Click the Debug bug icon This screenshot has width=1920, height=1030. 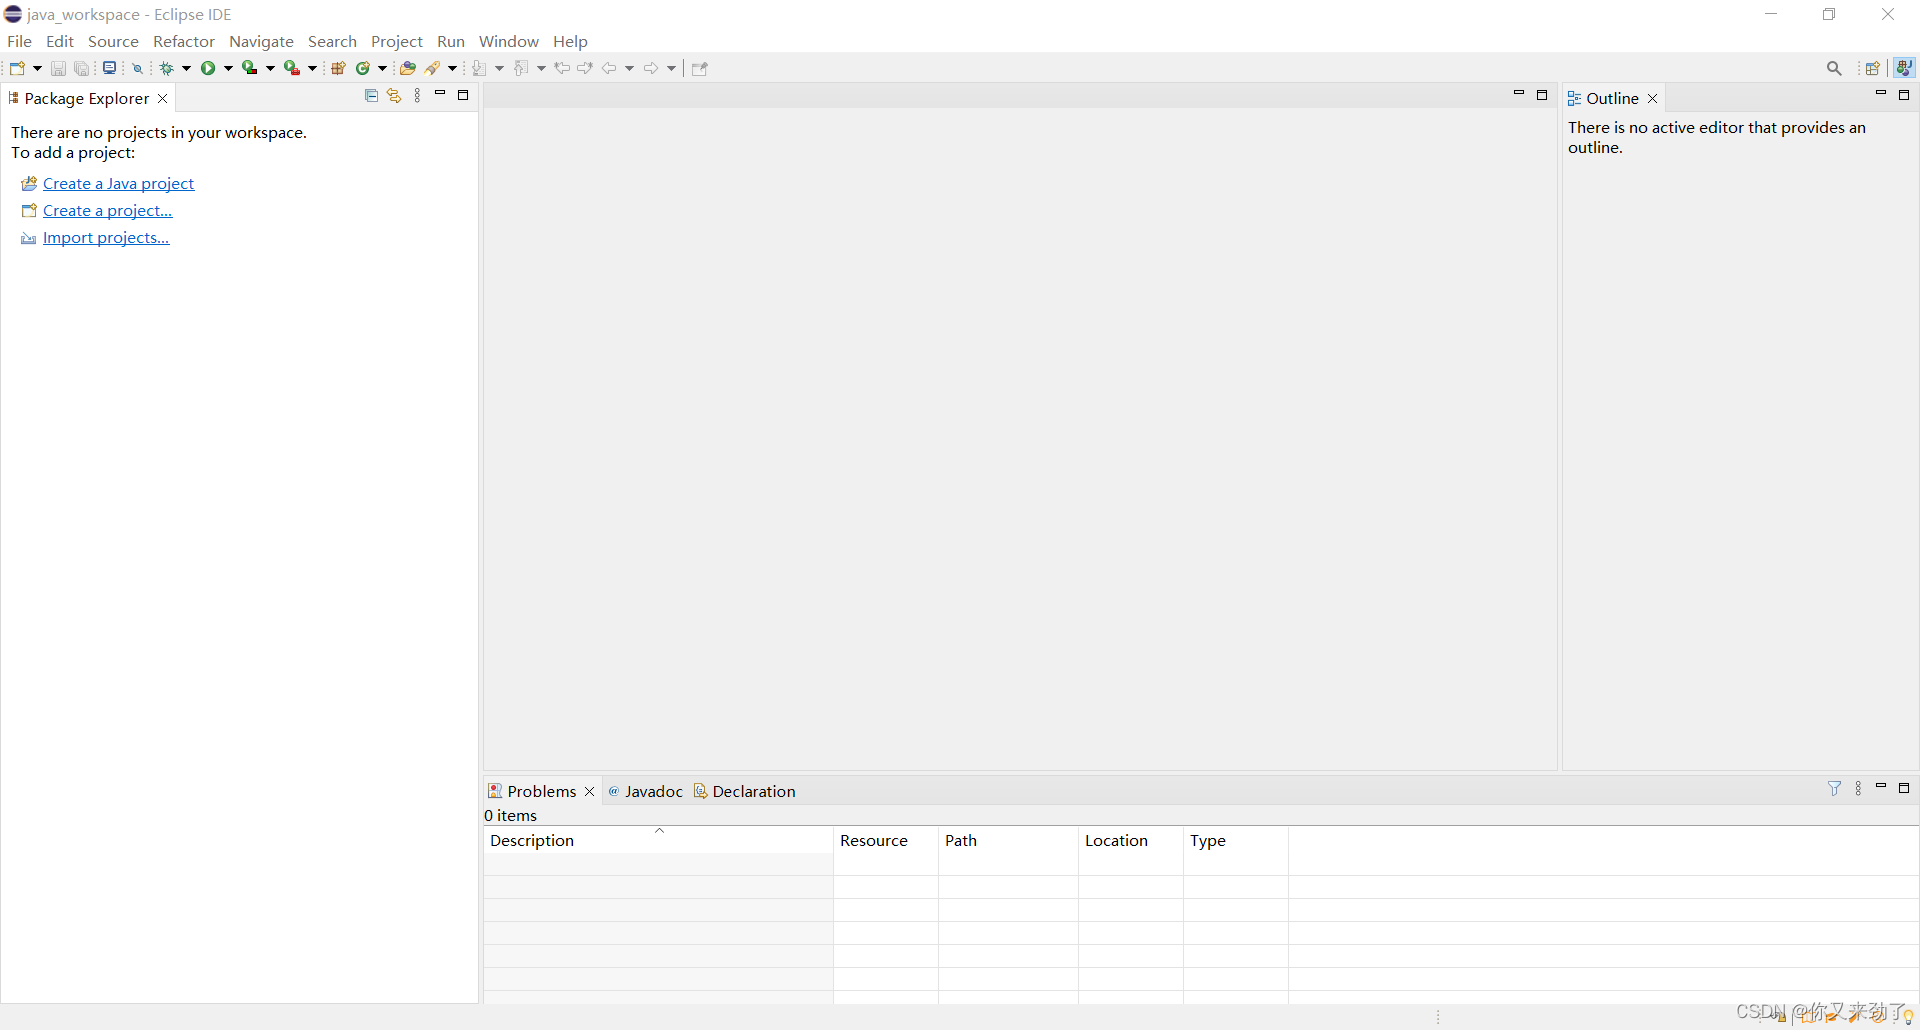167,68
